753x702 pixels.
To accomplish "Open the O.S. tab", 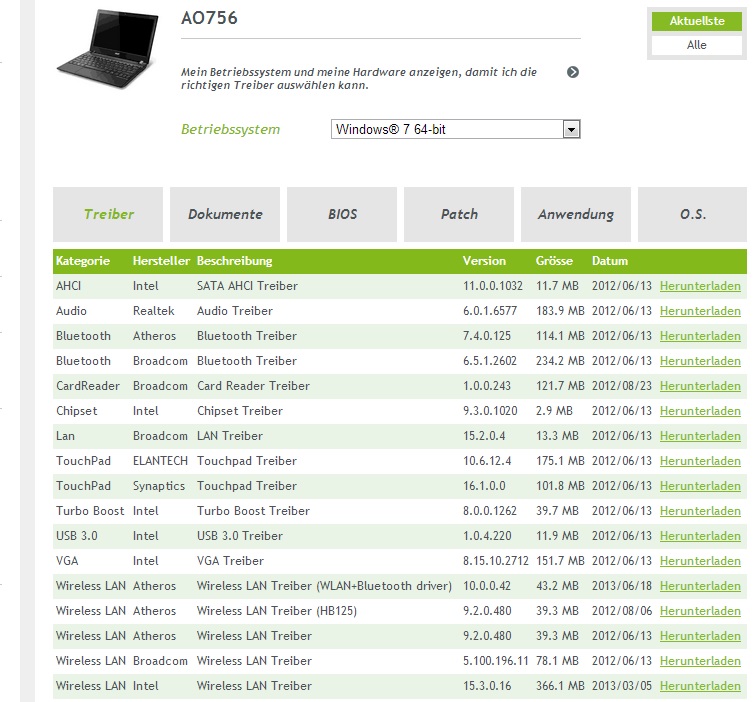I will (692, 214).
